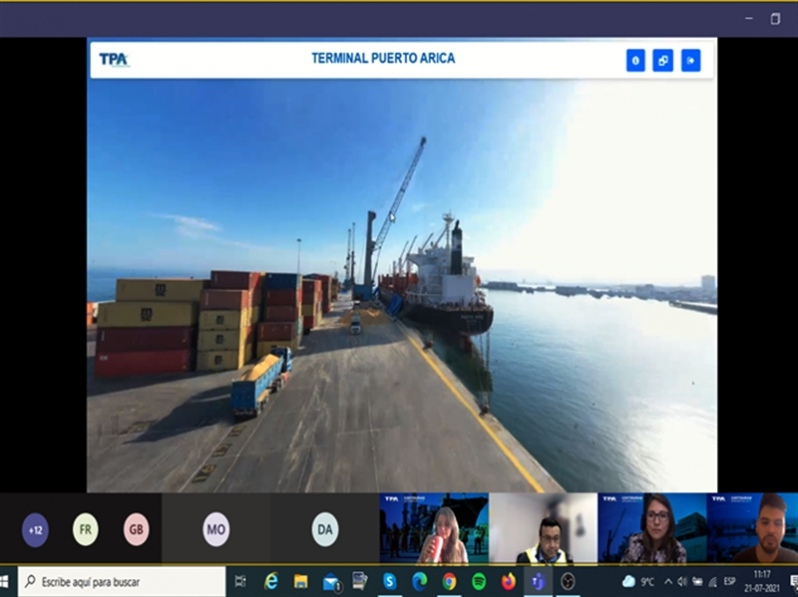The image size is (798, 597).
Task: Open the +12 more participants badge
Action: (x=35, y=530)
